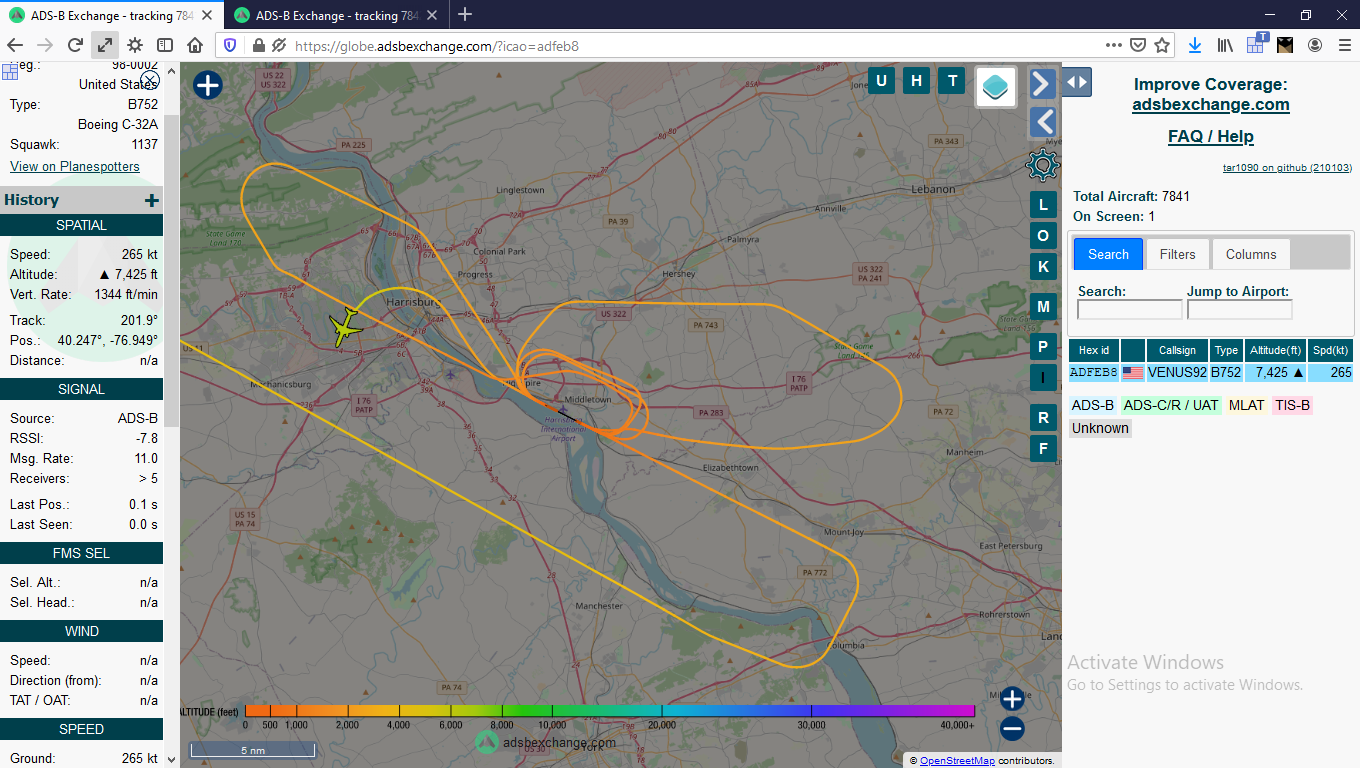1360x768 pixels.
Task: Bookmark this page with star
Action: tap(1162, 45)
